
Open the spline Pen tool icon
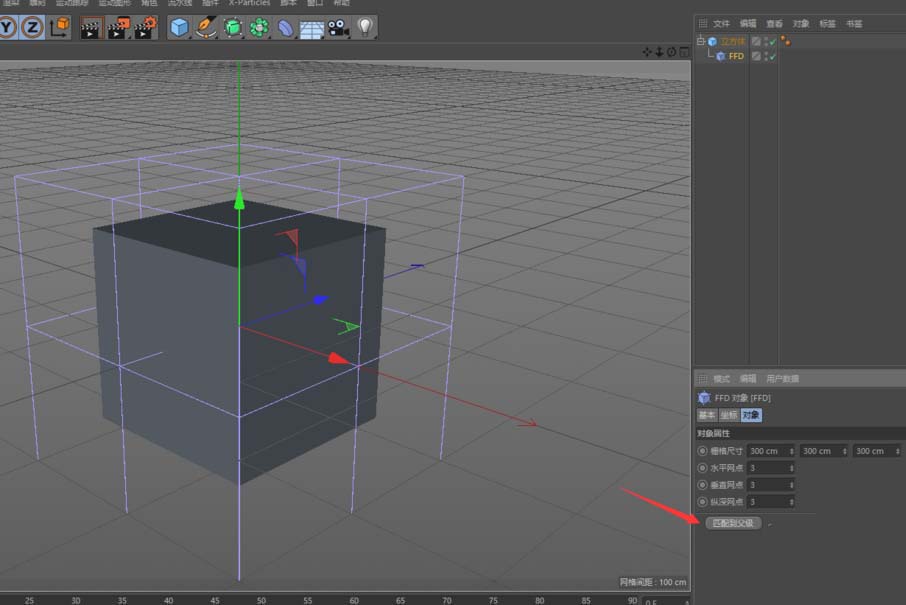(x=205, y=27)
